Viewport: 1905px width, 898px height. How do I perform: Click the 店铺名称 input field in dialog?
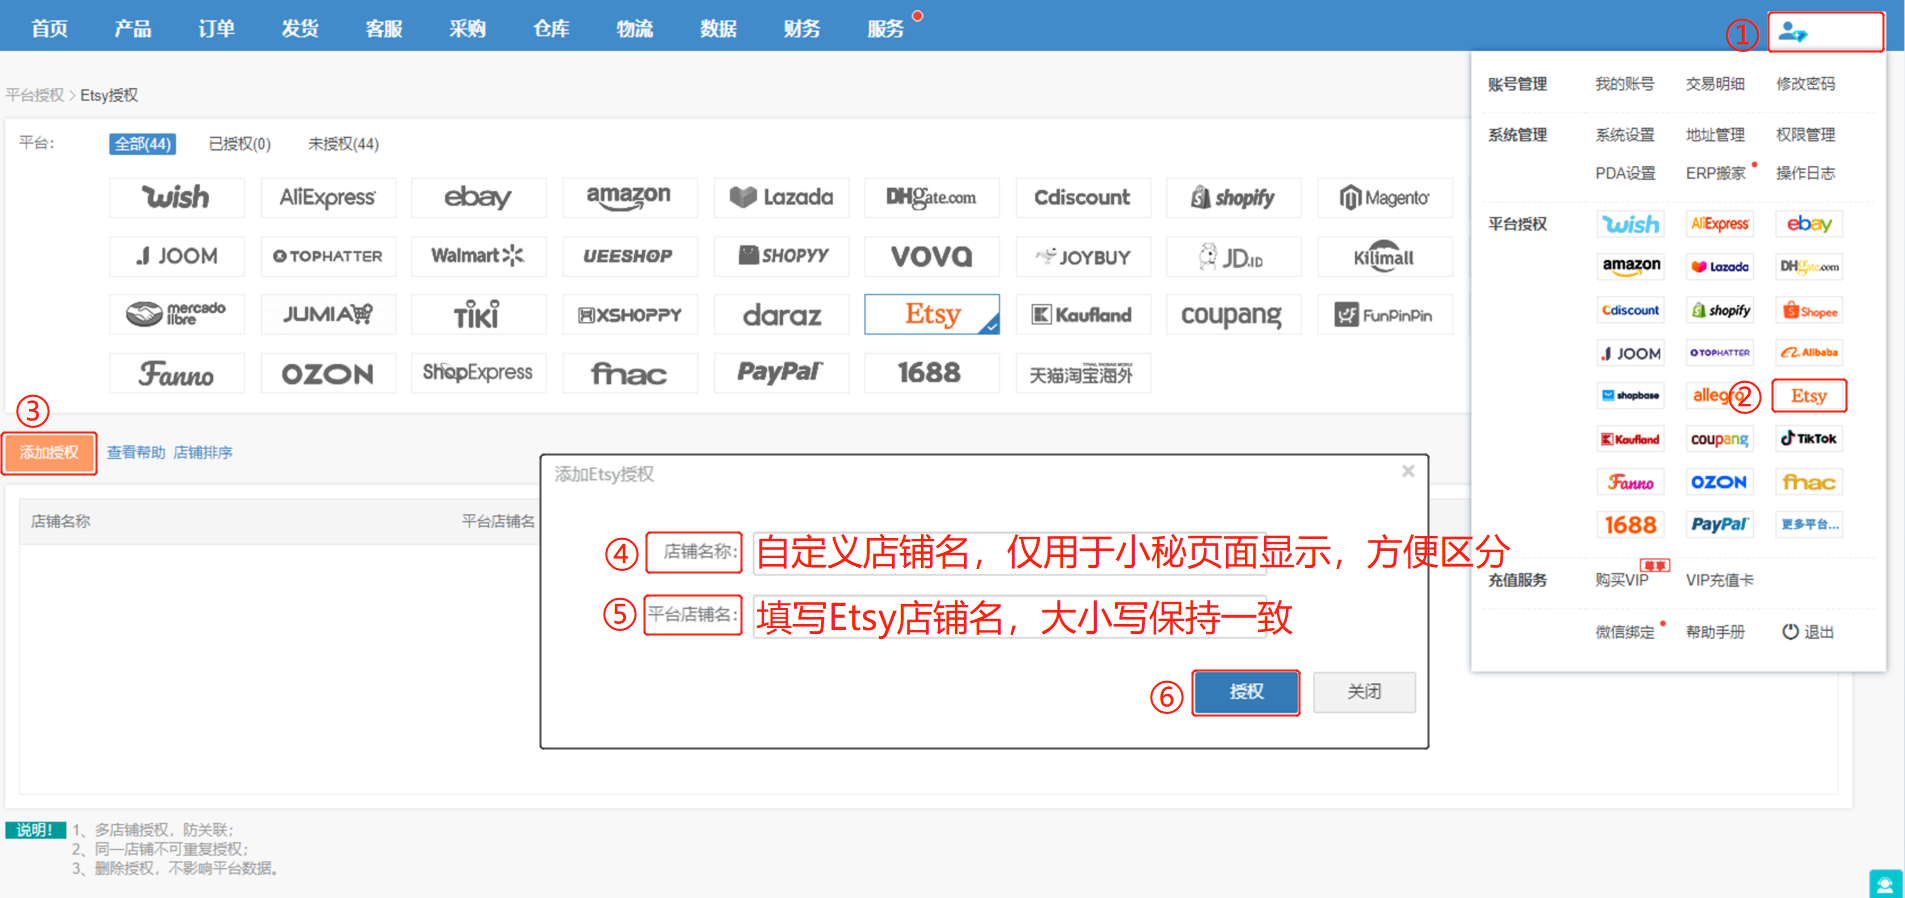tap(1009, 552)
